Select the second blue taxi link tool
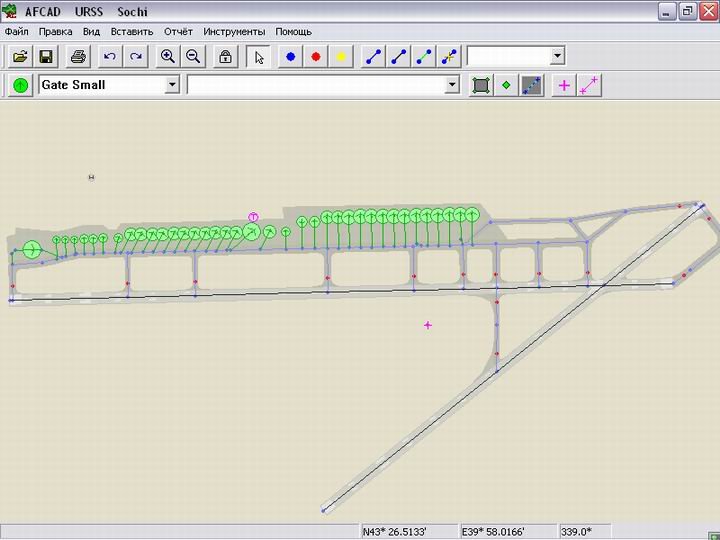 point(398,56)
